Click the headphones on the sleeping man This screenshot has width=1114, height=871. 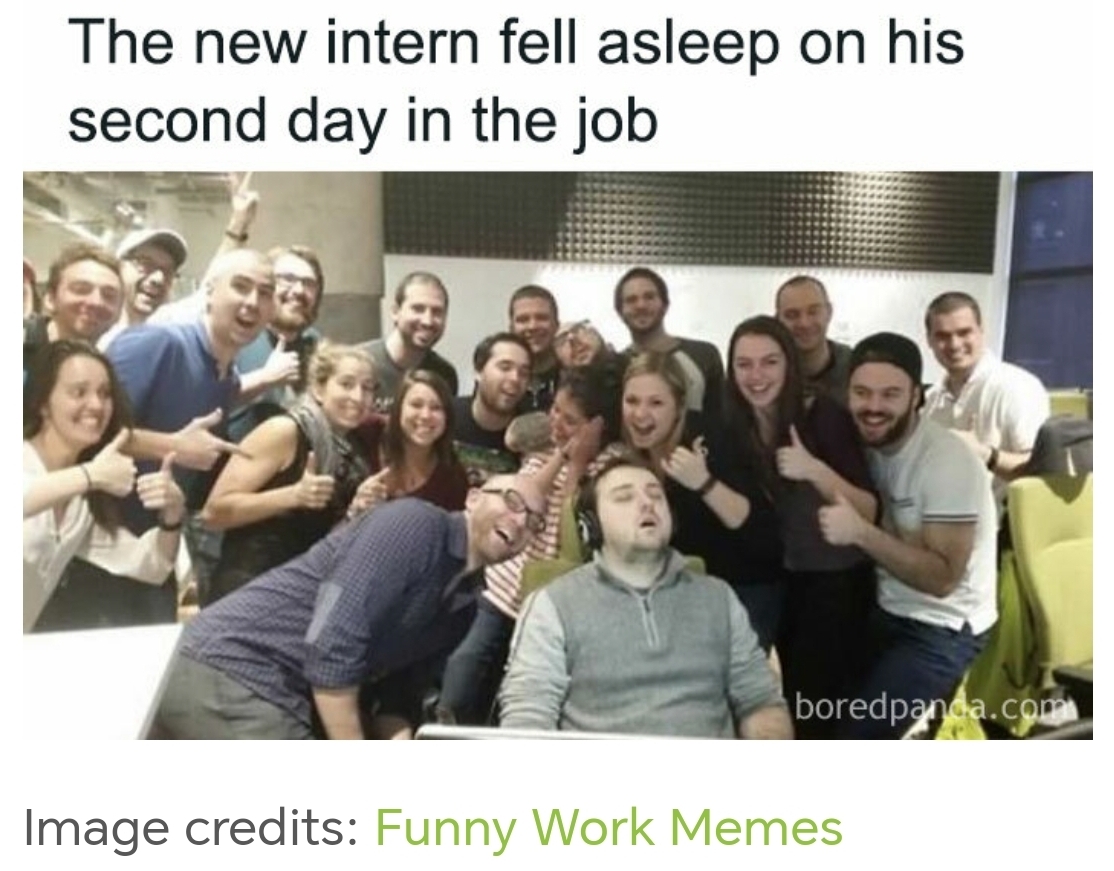587,519
